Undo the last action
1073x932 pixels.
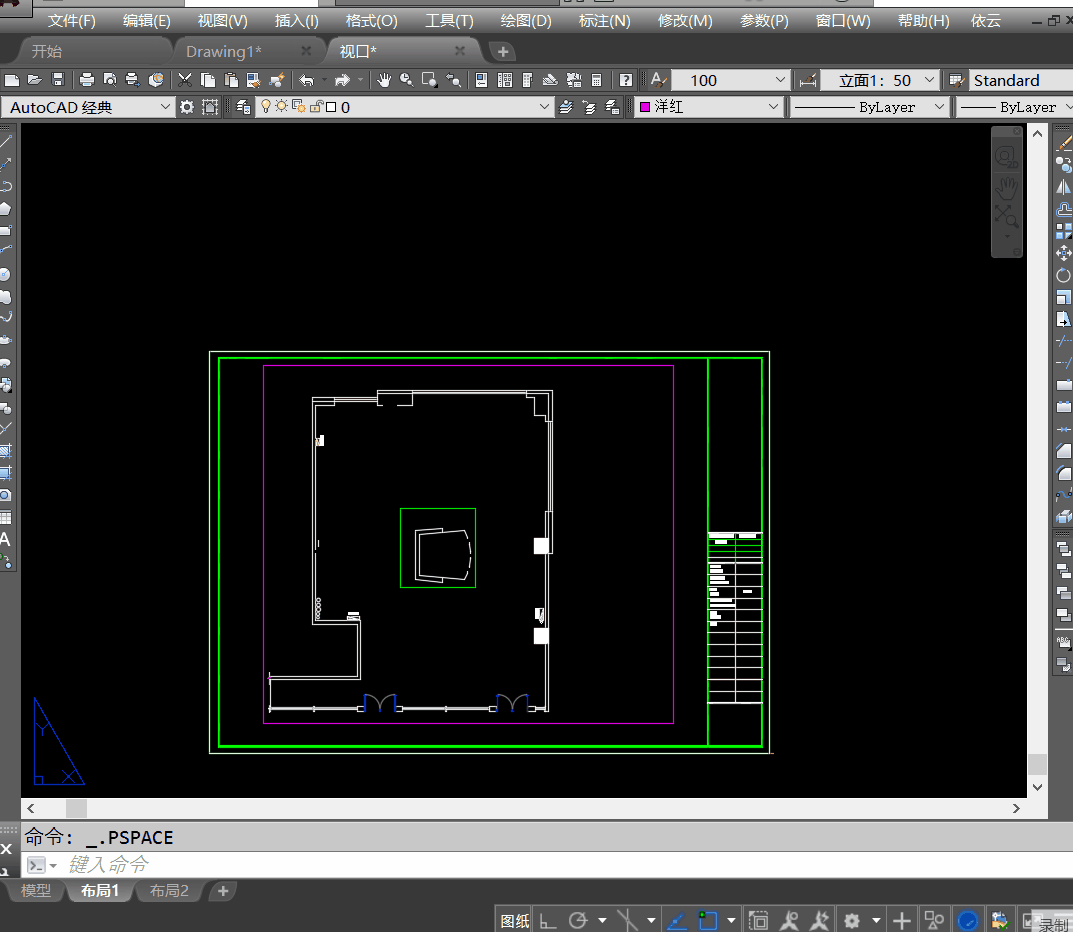(307, 80)
